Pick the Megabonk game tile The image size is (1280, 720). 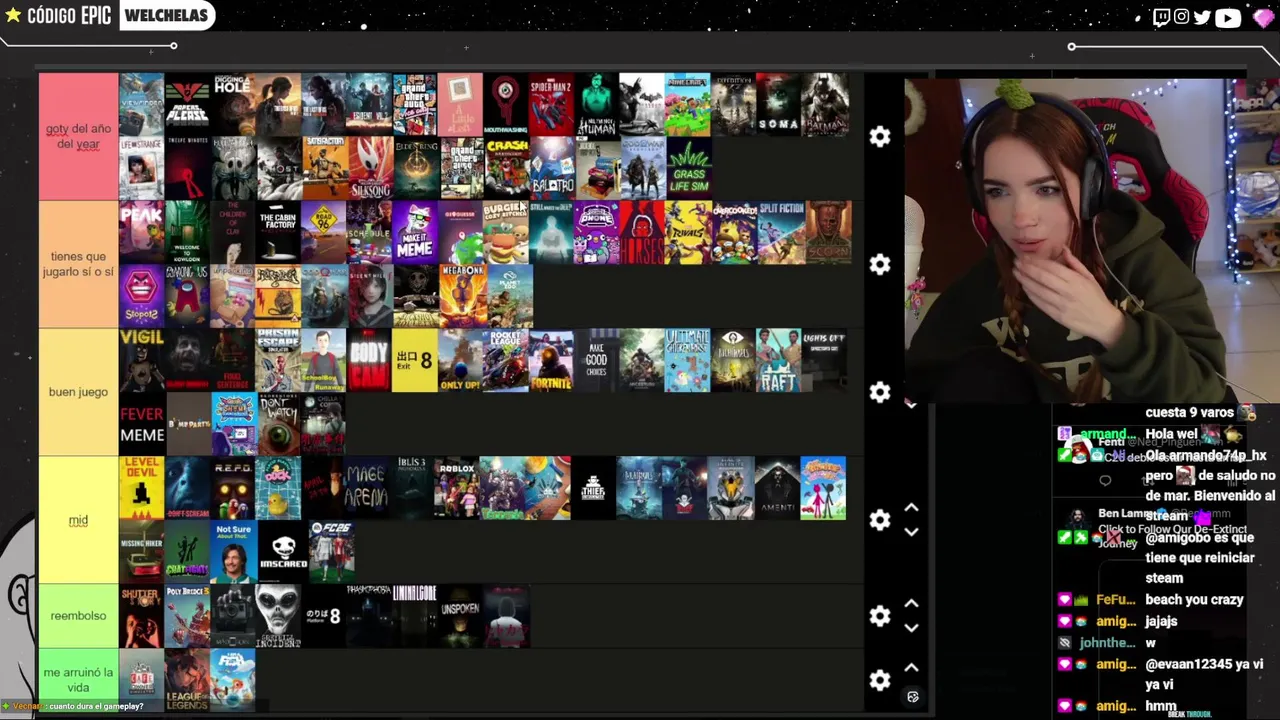tap(462, 296)
